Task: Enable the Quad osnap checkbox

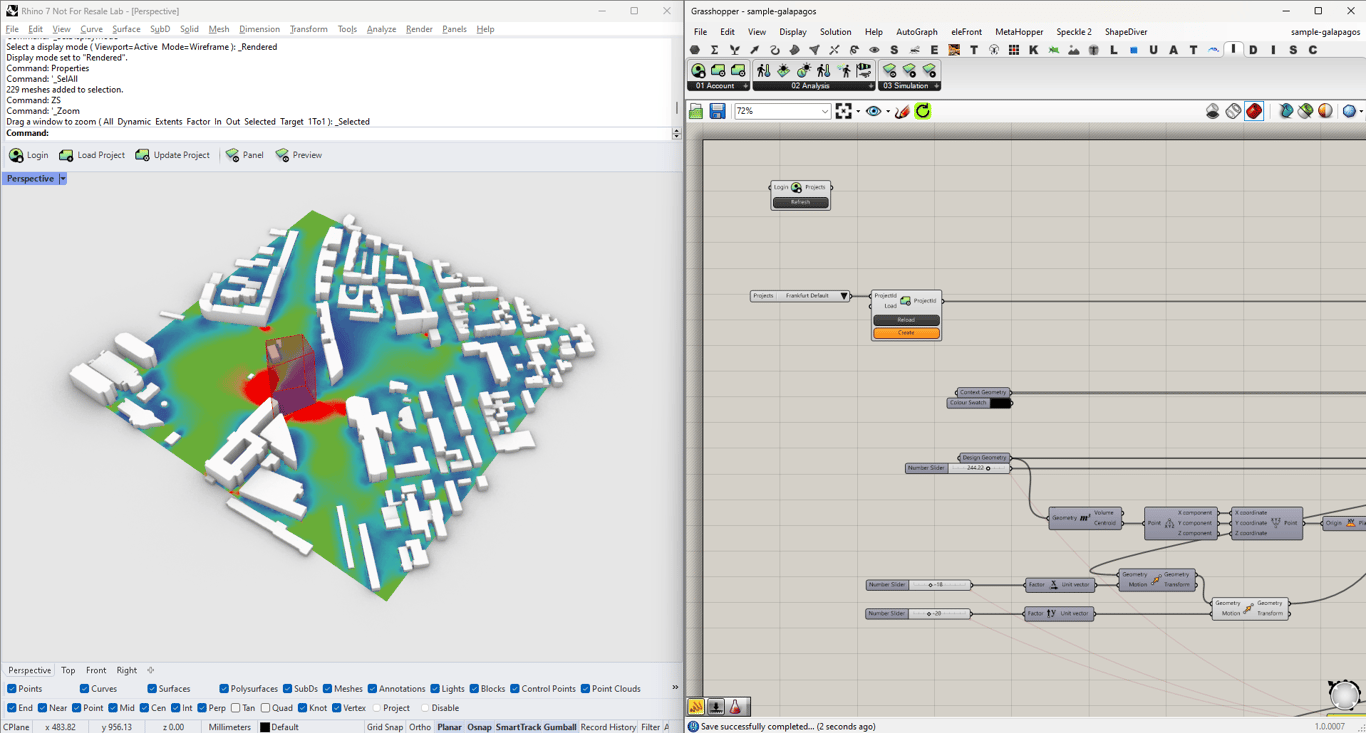Action: [265, 708]
